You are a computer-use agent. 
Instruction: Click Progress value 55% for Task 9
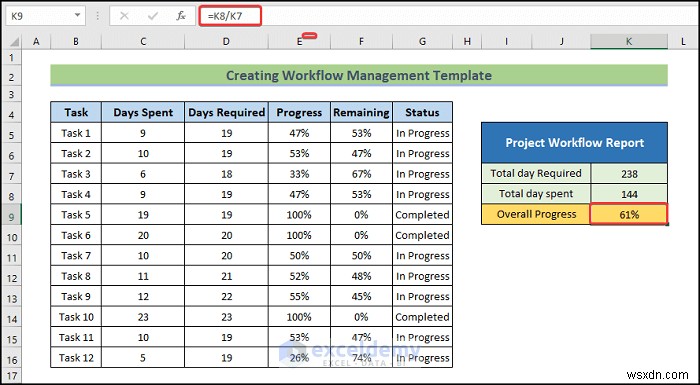point(299,296)
